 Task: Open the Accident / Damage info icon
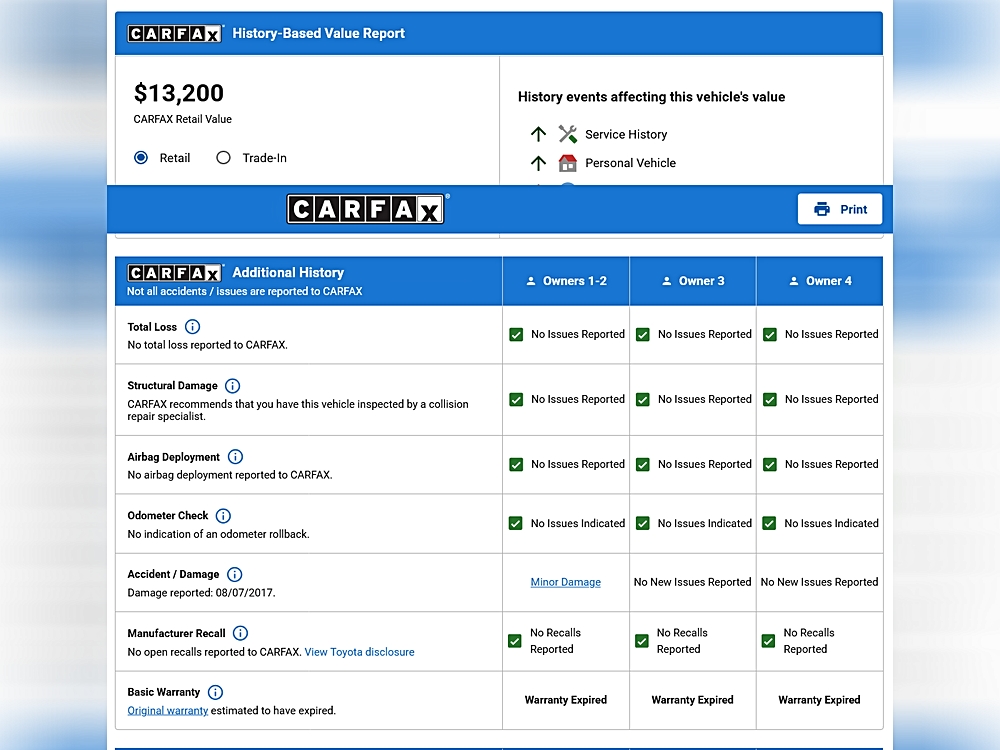[234, 575]
